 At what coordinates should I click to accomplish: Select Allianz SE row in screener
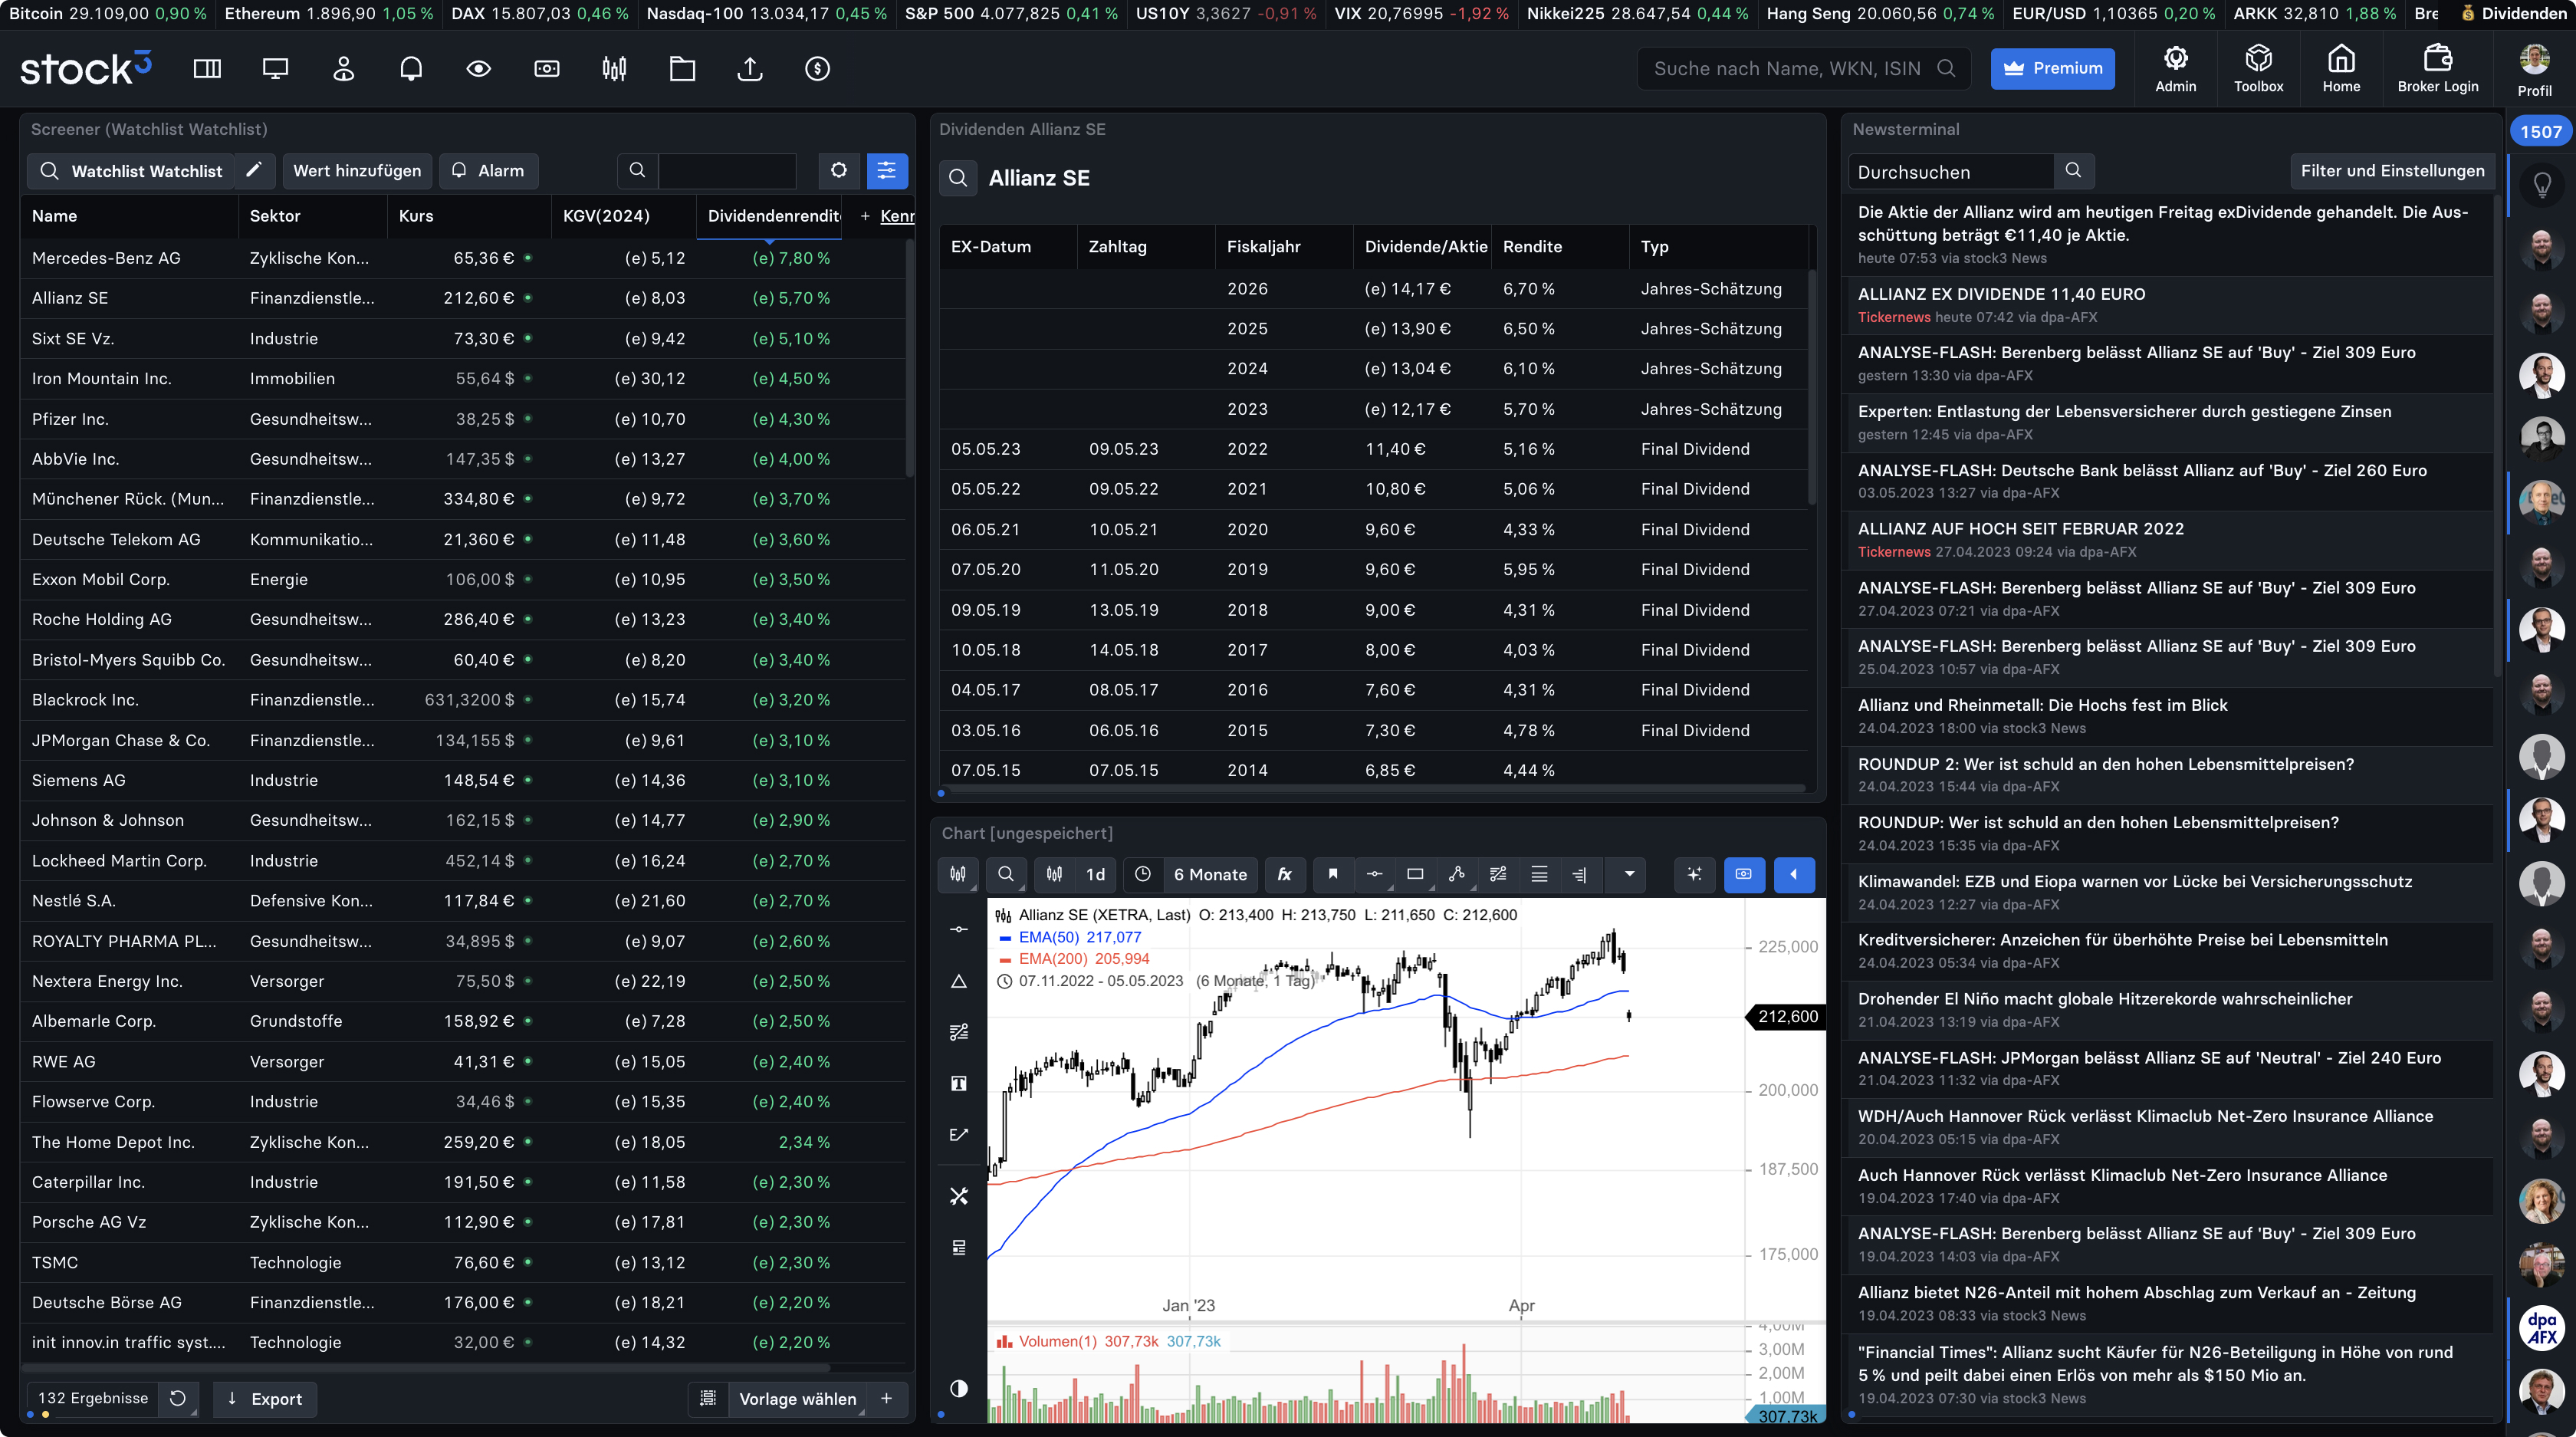[x=463, y=298]
